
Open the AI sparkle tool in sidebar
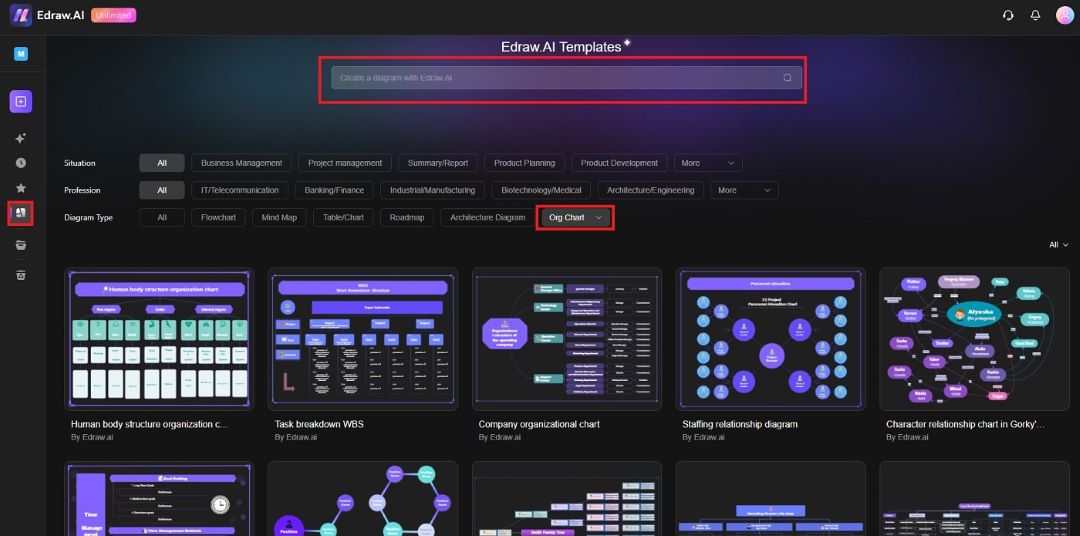tap(21, 138)
